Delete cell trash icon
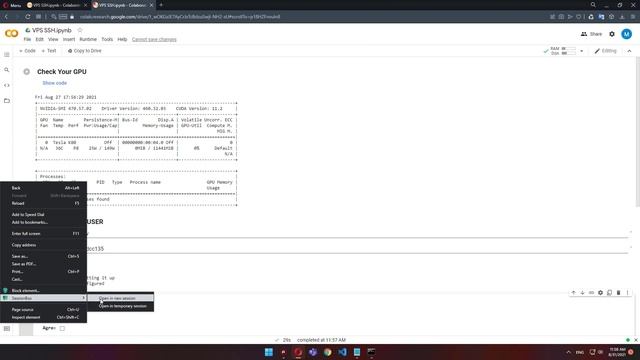 coord(618,293)
